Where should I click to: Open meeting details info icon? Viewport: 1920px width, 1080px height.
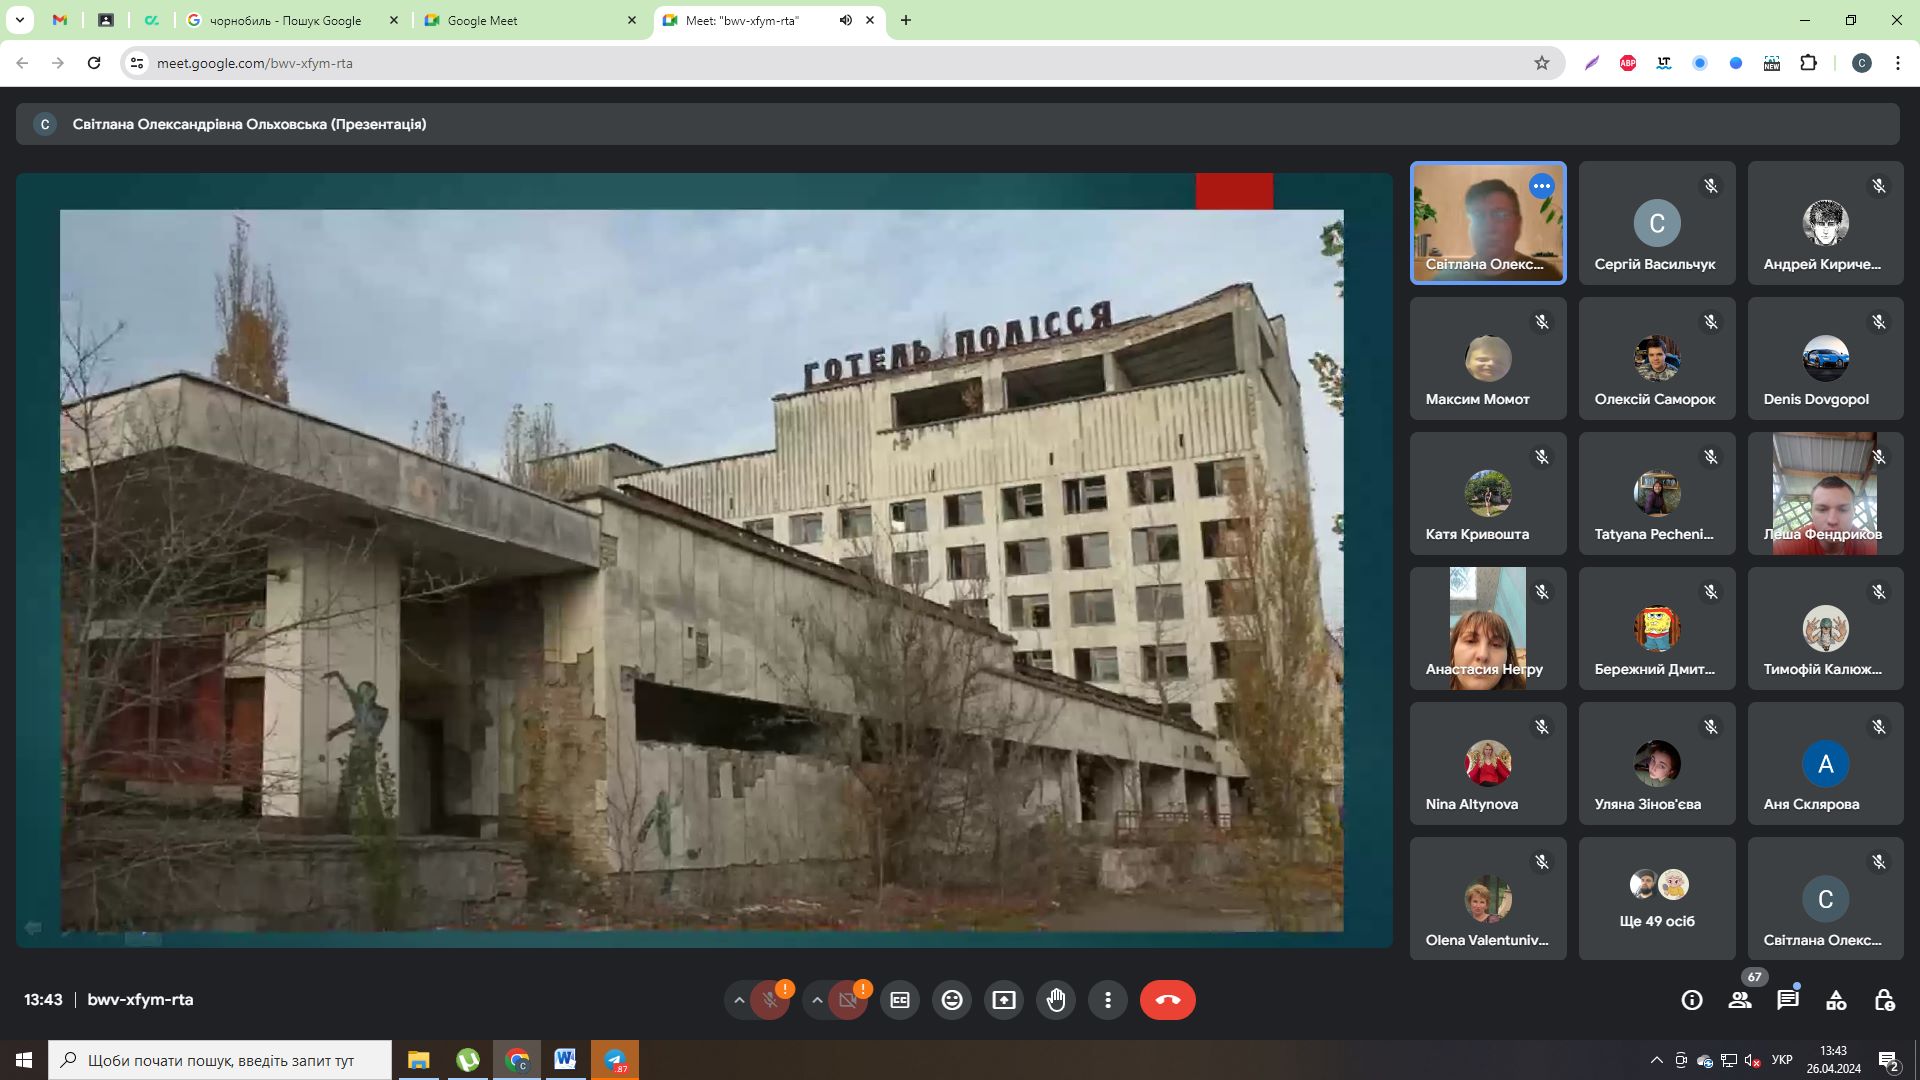click(1692, 1000)
